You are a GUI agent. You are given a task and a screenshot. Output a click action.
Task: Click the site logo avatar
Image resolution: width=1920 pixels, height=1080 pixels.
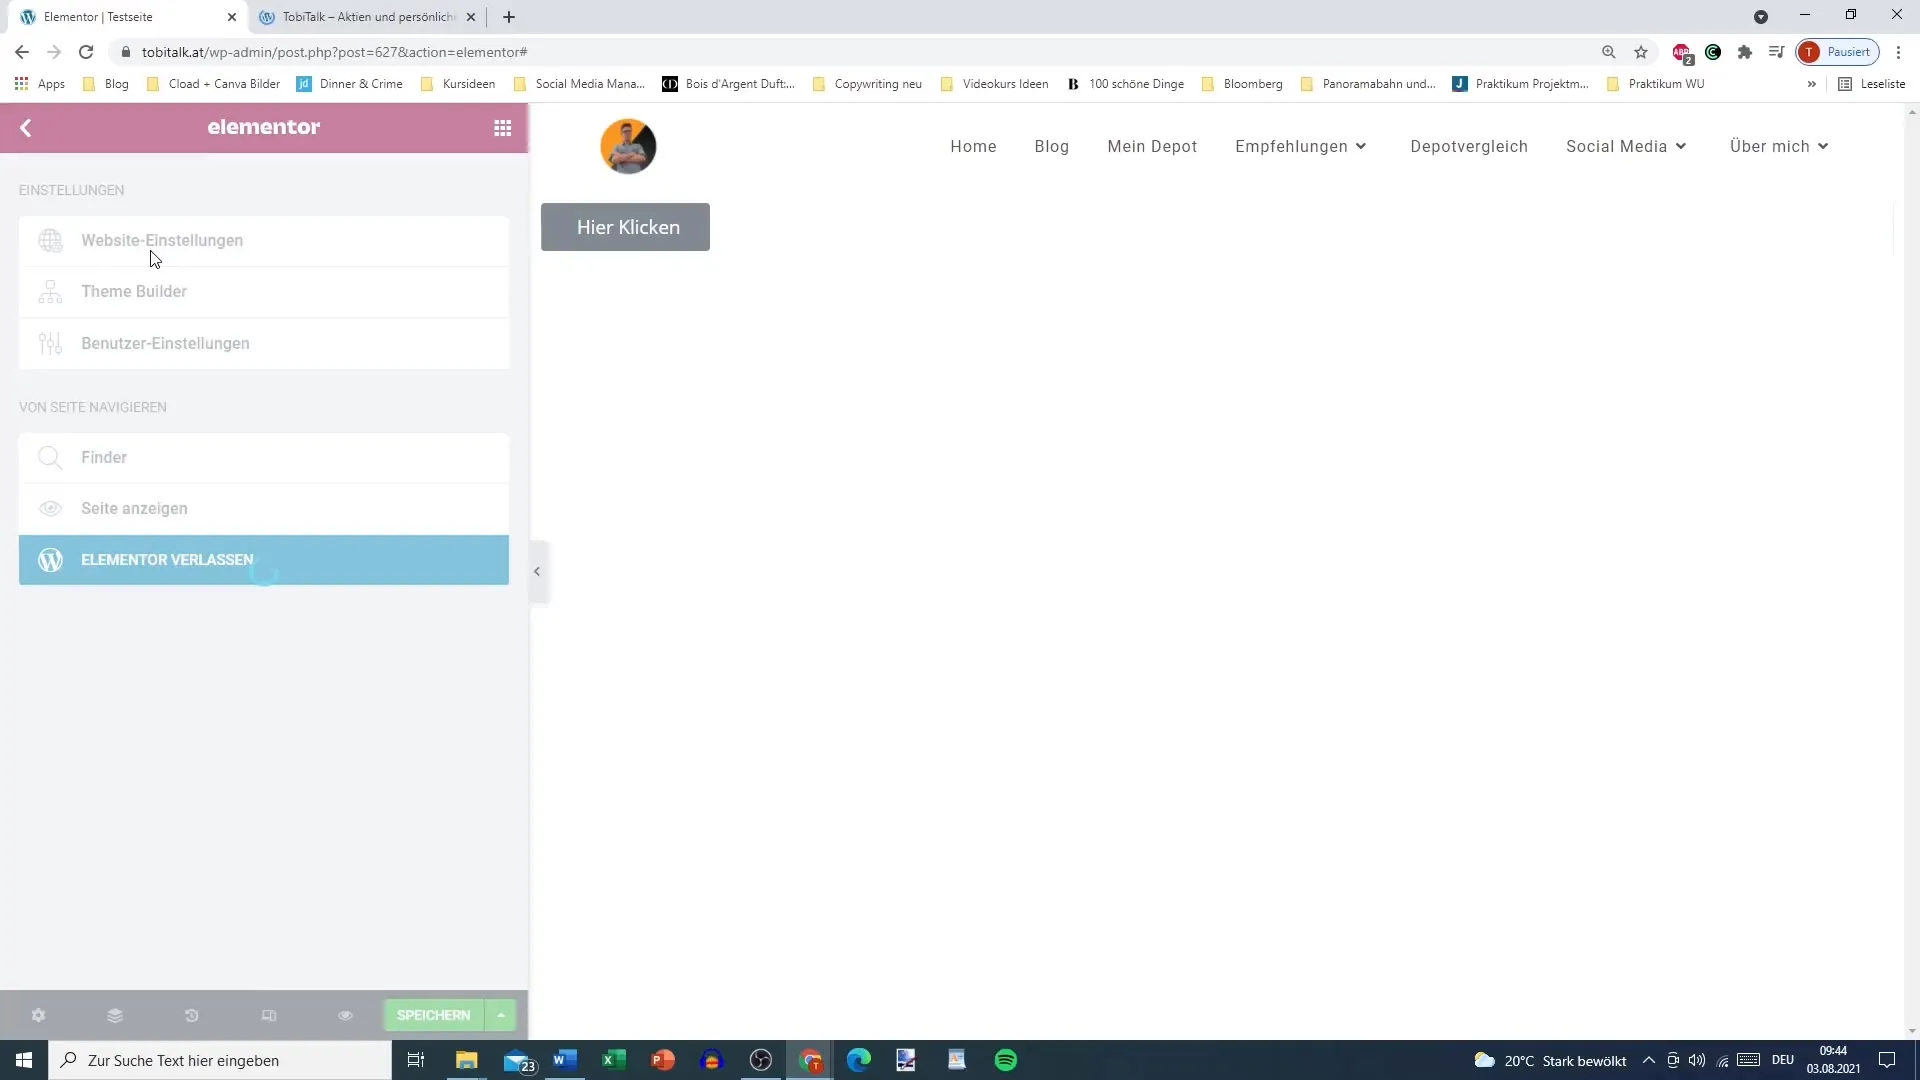628,146
